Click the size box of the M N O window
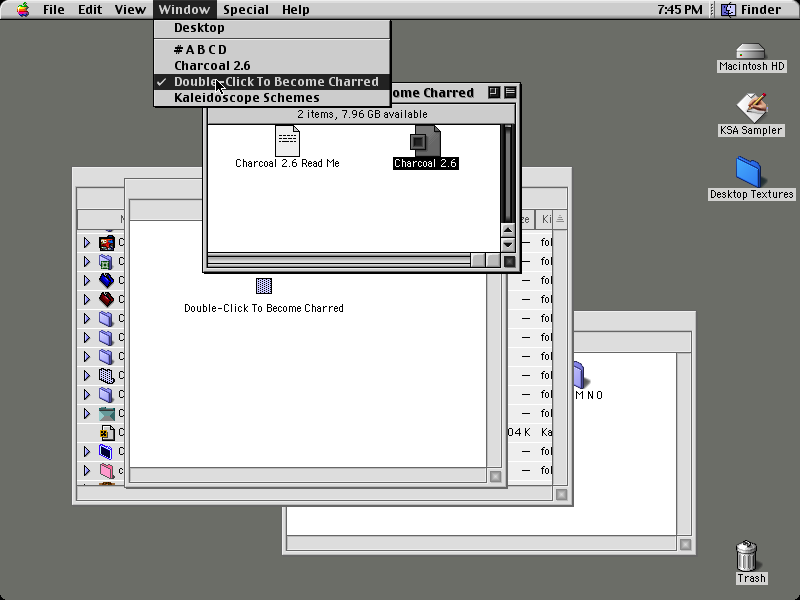Screen dimensions: 800x600 [685, 544]
